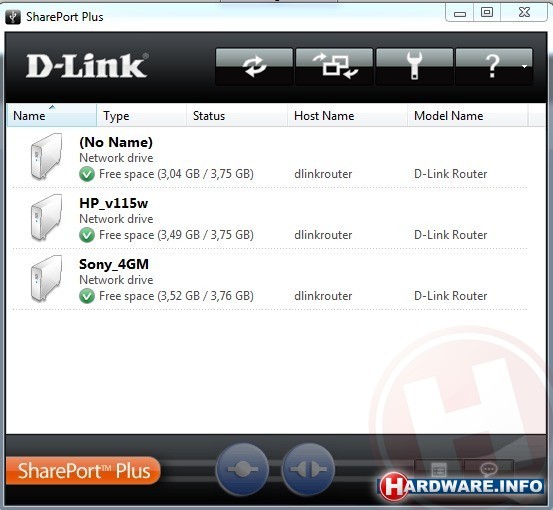Click D-Link Router model in Sony_4GM row
Screen dimensions: 553x510
pos(450,296)
